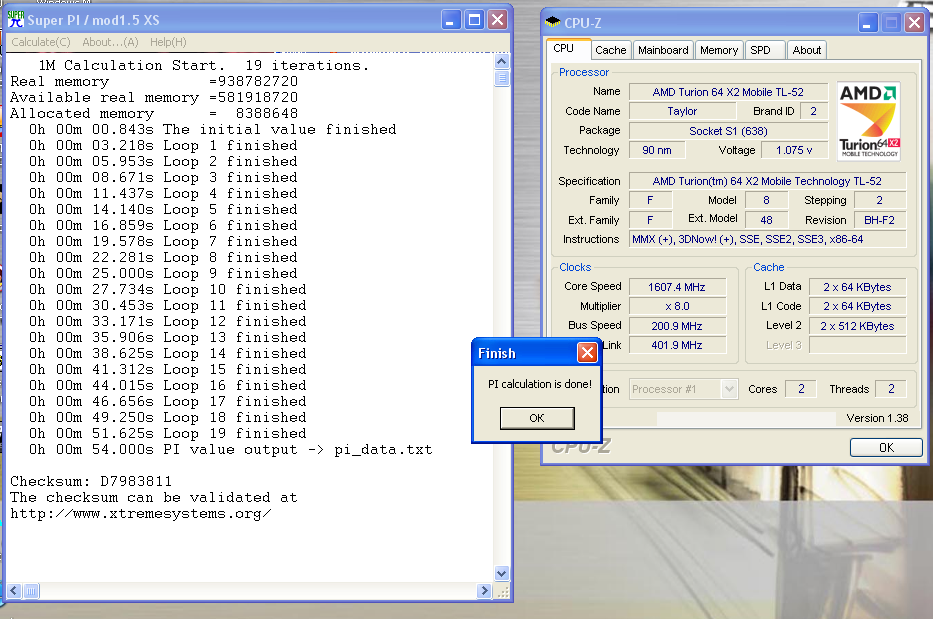Open the Processor #1 selection dropdown
The height and width of the screenshot is (619, 933).
(x=683, y=389)
